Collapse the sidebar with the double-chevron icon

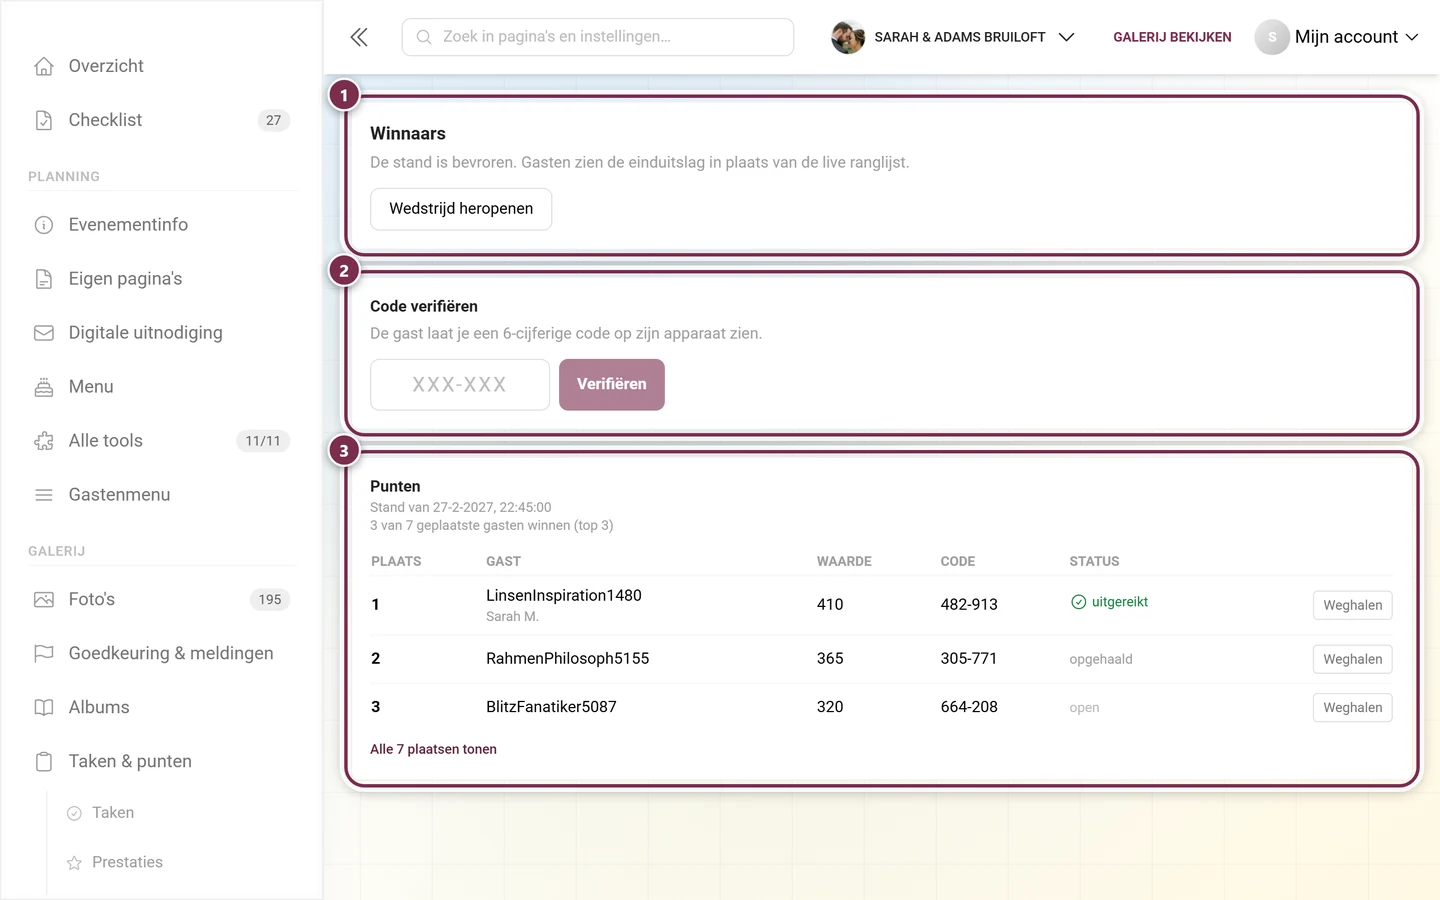click(359, 37)
